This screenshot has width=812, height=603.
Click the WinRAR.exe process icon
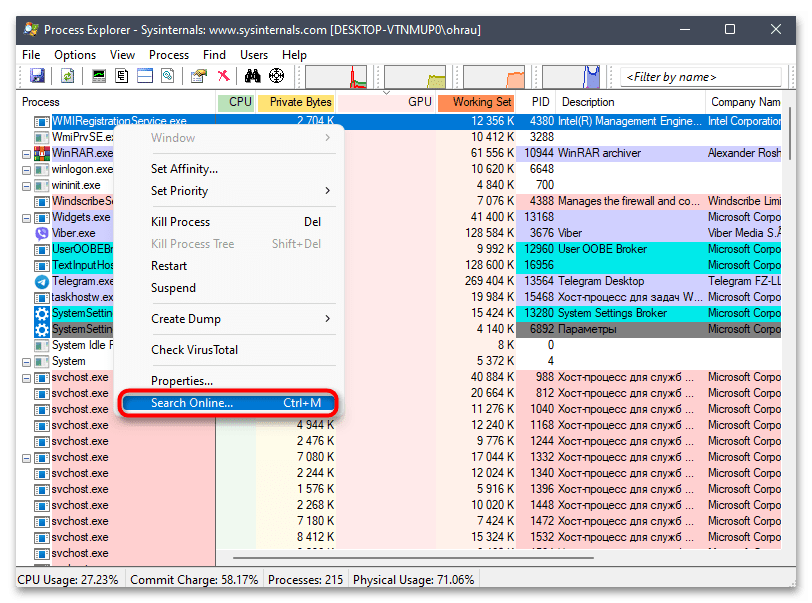[x=42, y=153]
